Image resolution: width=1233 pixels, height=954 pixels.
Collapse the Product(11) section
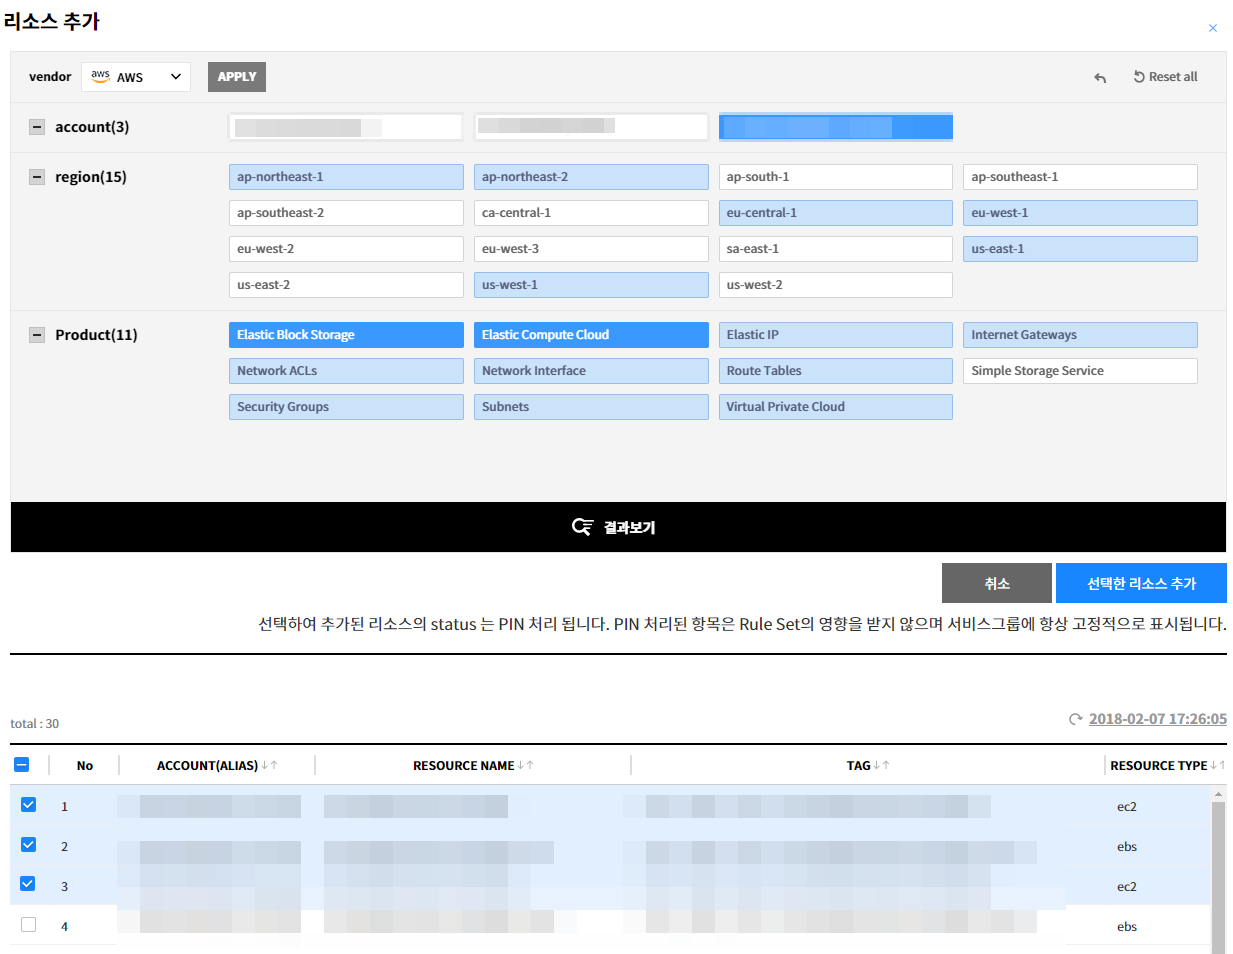tap(37, 335)
